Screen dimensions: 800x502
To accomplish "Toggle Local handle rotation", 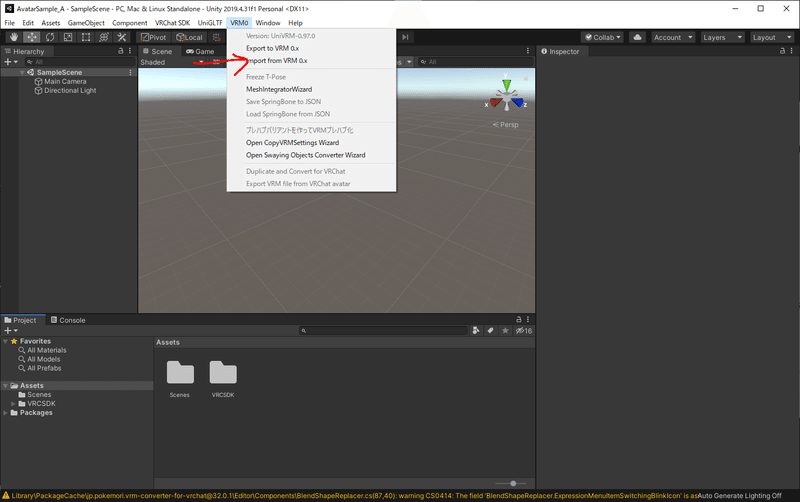I will point(189,37).
